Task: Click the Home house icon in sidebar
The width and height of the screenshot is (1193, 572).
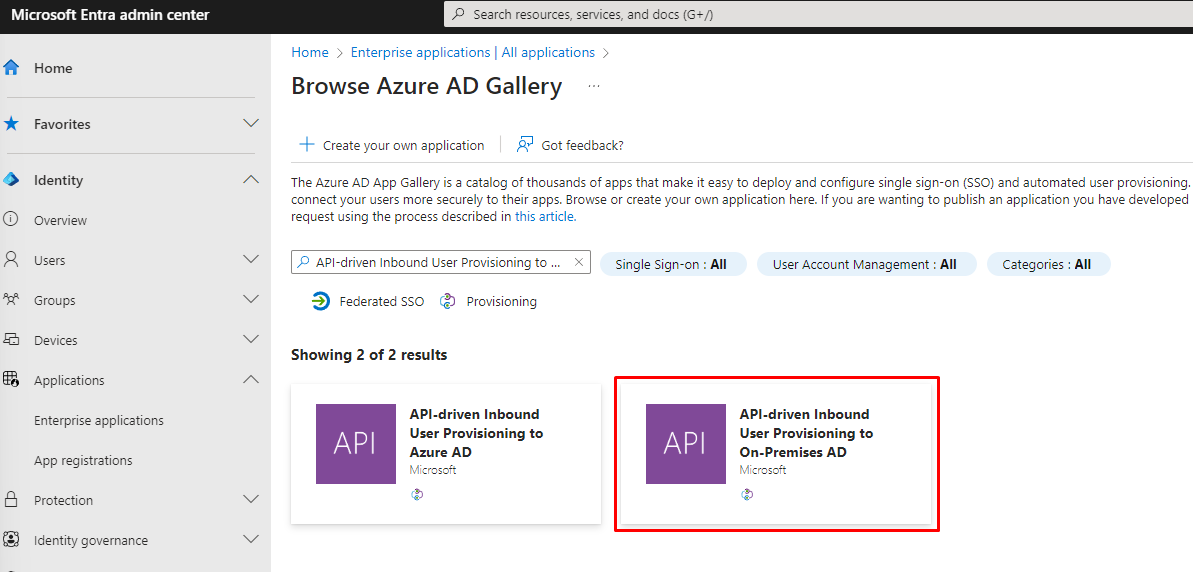Action: pos(12,68)
